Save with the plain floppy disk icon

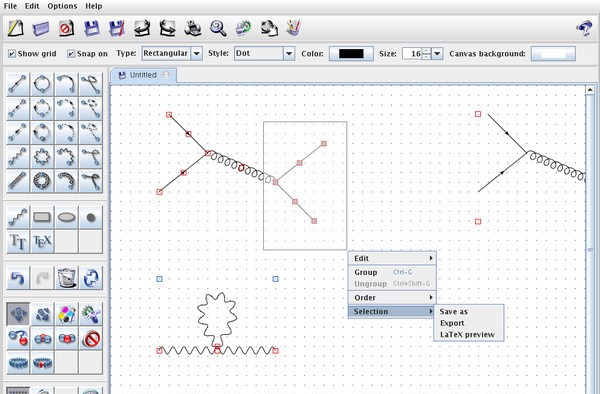coord(91,28)
